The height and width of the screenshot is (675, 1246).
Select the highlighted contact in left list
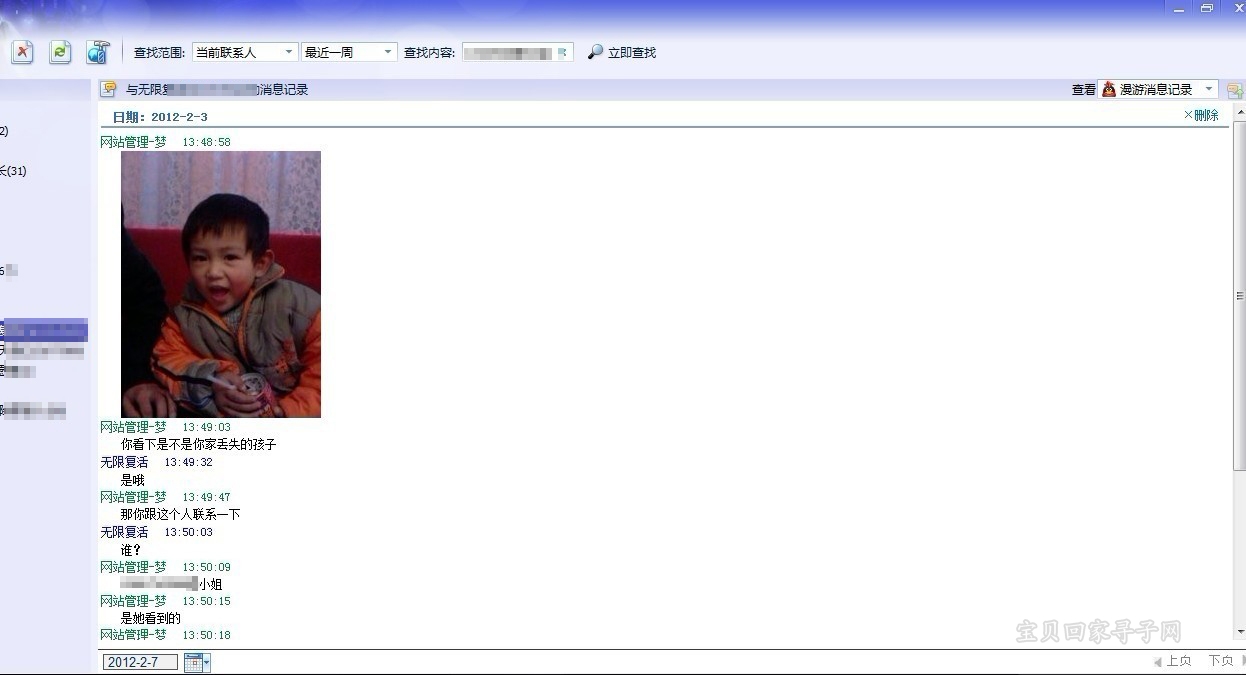tap(44, 330)
